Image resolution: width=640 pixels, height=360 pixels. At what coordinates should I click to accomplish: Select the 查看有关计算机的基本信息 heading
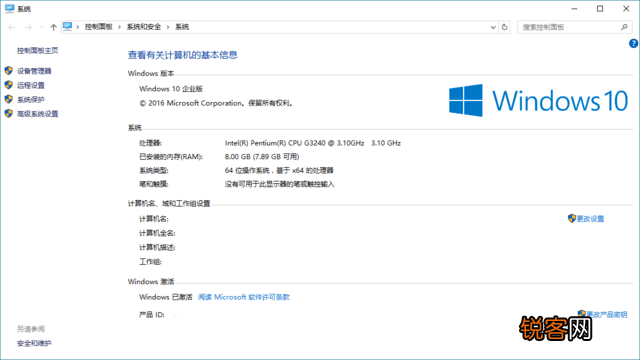click(x=182, y=55)
